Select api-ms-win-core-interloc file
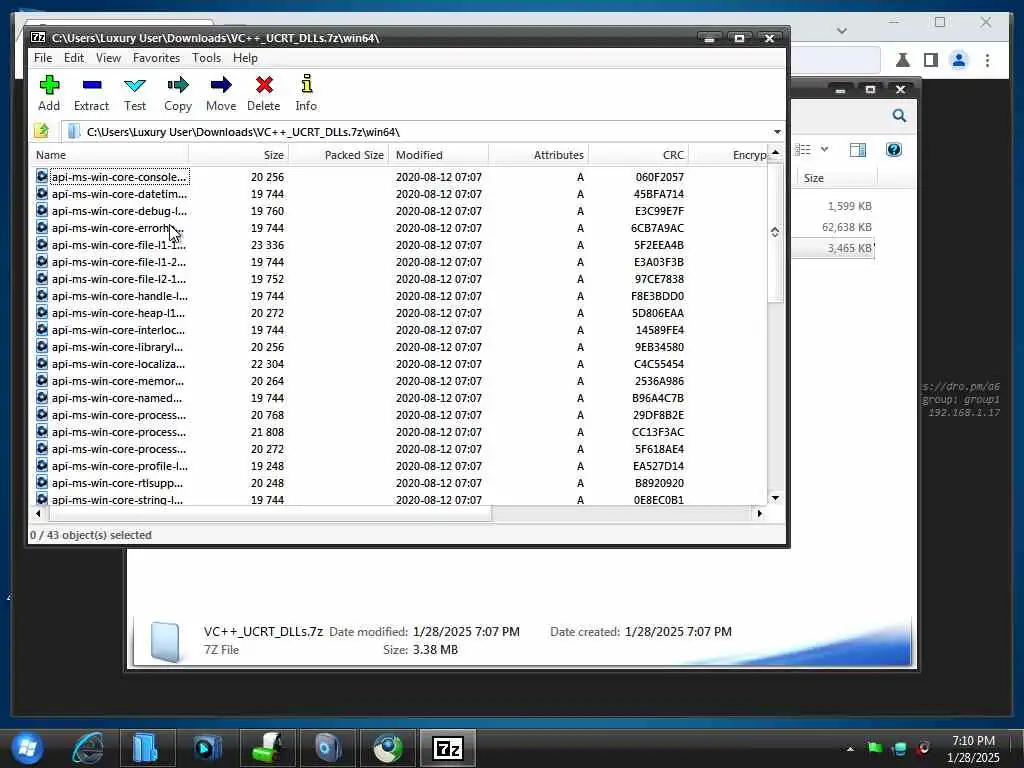Viewport: 1024px width, 768px height. (x=118, y=330)
